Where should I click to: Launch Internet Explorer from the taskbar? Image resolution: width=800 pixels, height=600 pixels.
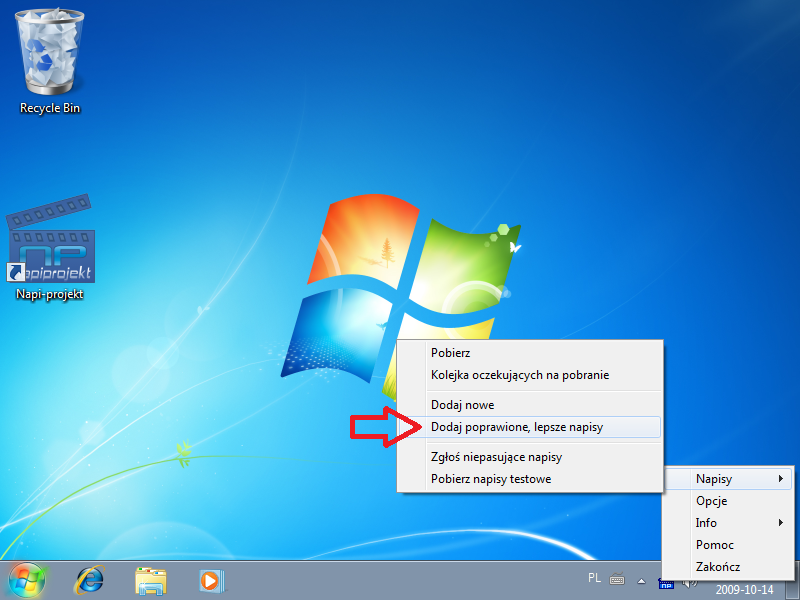click(x=90, y=581)
